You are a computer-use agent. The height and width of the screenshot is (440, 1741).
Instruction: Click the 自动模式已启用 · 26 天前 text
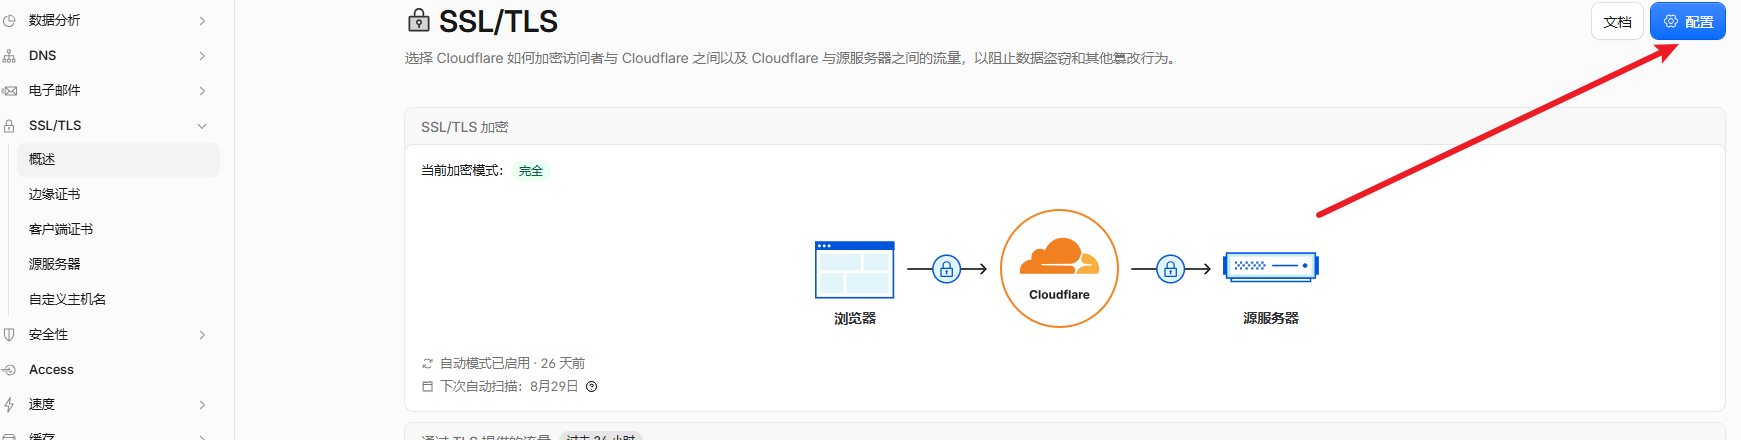tap(512, 363)
